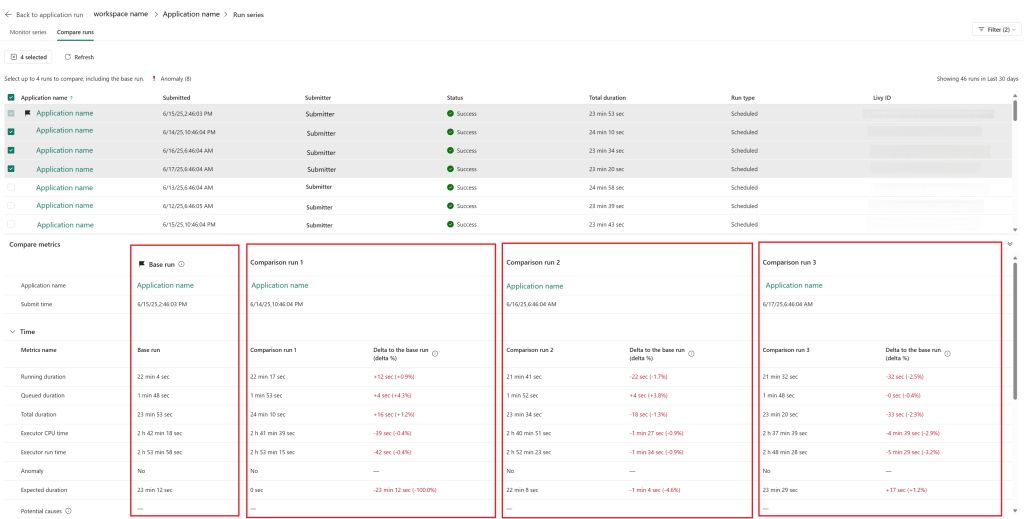This screenshot has height=519, width=1024.
Task: Check the run submitted 6/13/25 6:46:04 AM
Action: [11, 187]
